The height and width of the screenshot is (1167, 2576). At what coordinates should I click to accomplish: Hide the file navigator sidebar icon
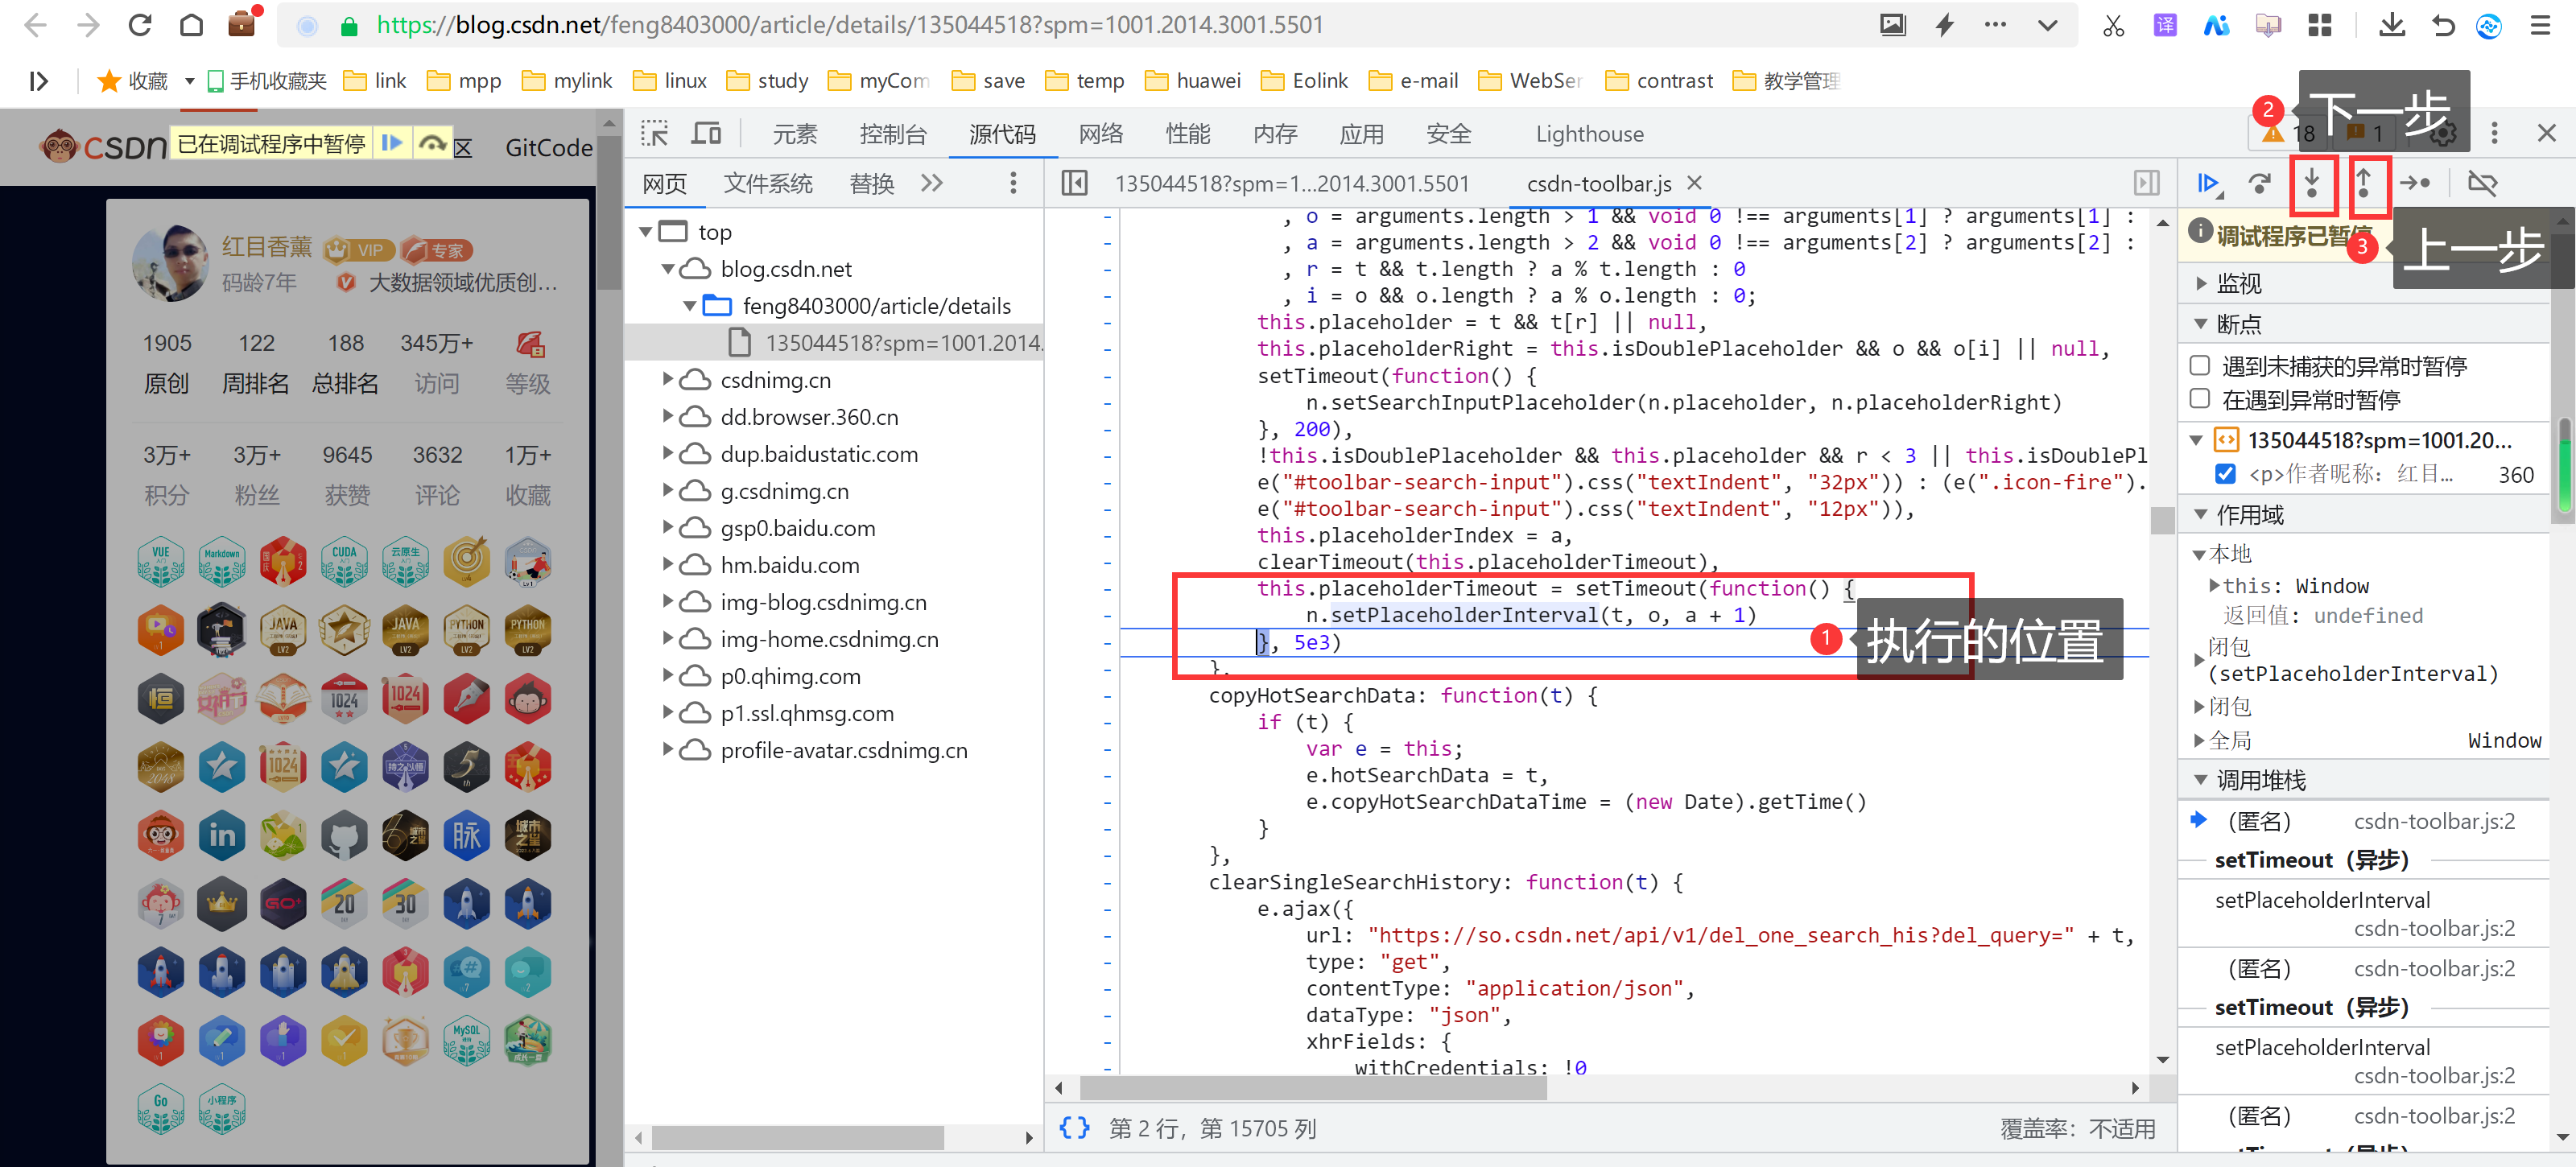coord(1074,183)
